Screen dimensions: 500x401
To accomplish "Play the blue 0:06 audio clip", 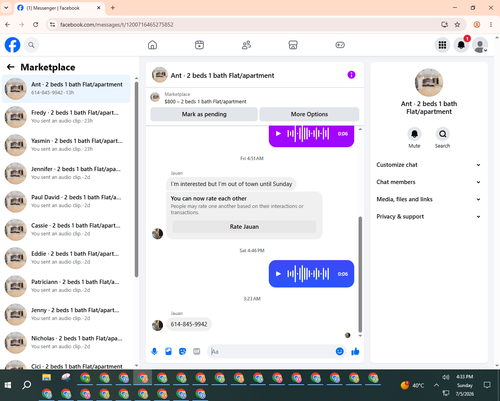I will [278, 274].
